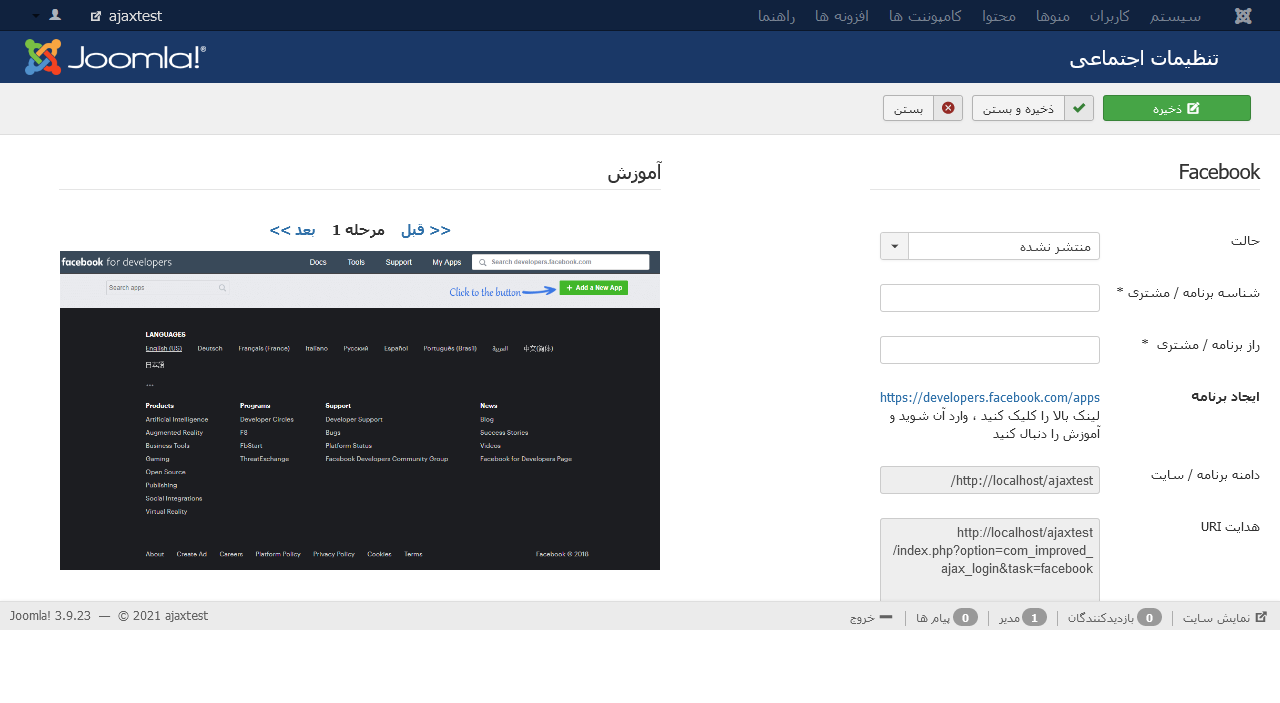
Task: Click the راز برنامه / مشتری input field
Action: [x=990, y=350]
